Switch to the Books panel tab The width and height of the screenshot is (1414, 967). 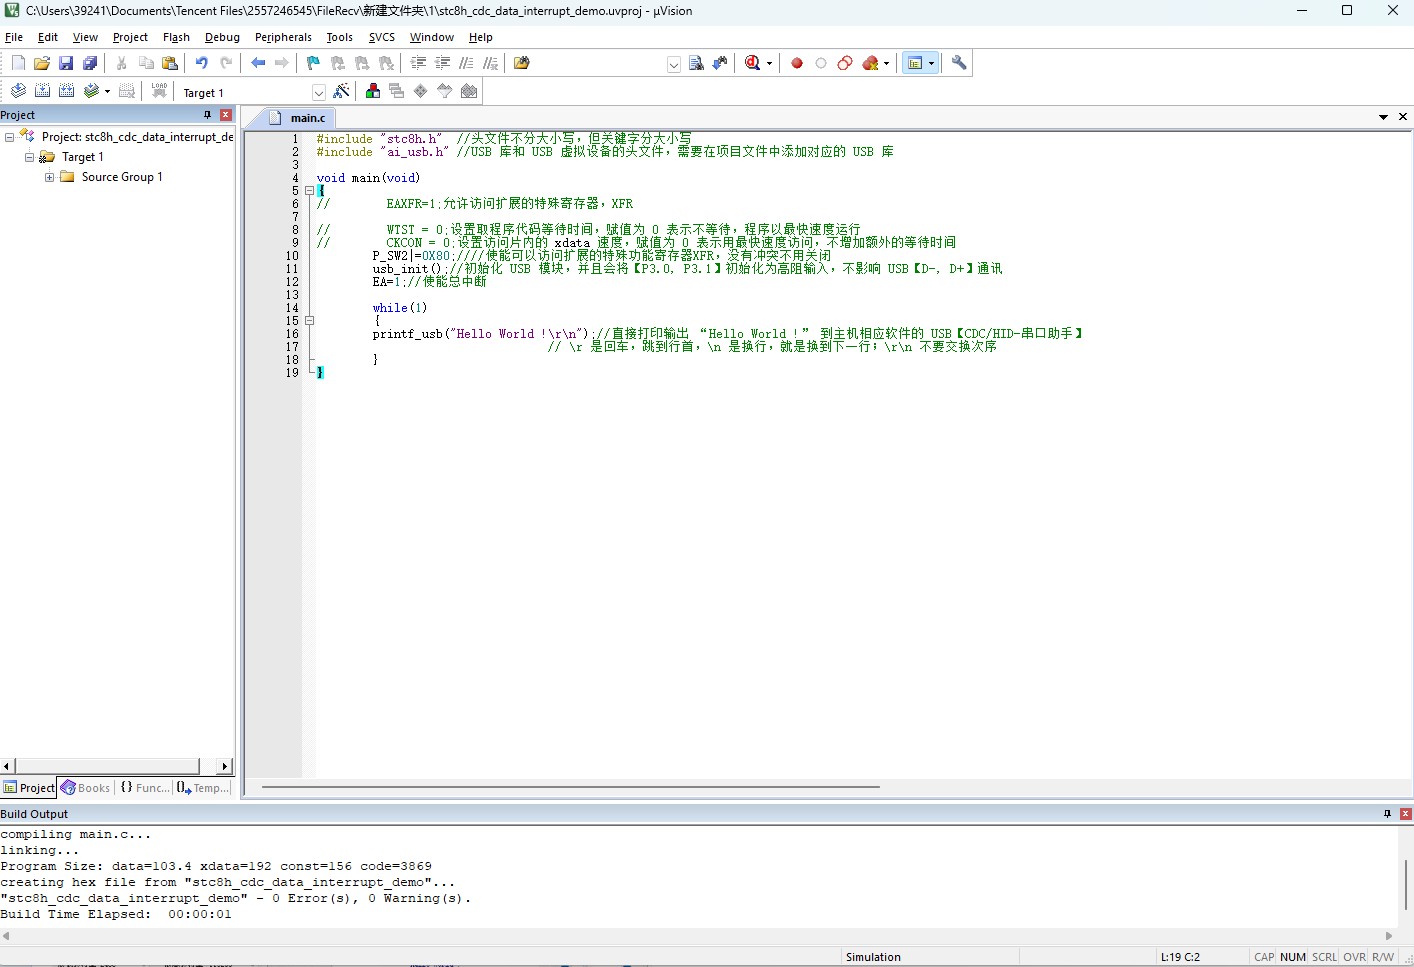pyautogui.click(x=86, y=788)
